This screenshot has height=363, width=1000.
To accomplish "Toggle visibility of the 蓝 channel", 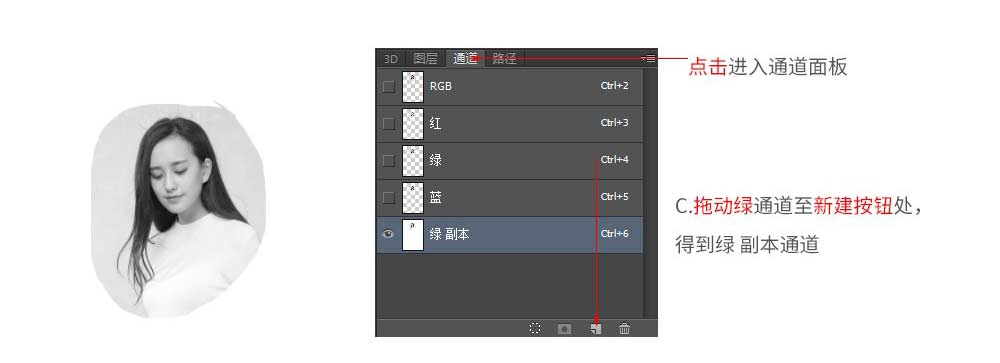I will pyautogui.click(x=388, y=197).
